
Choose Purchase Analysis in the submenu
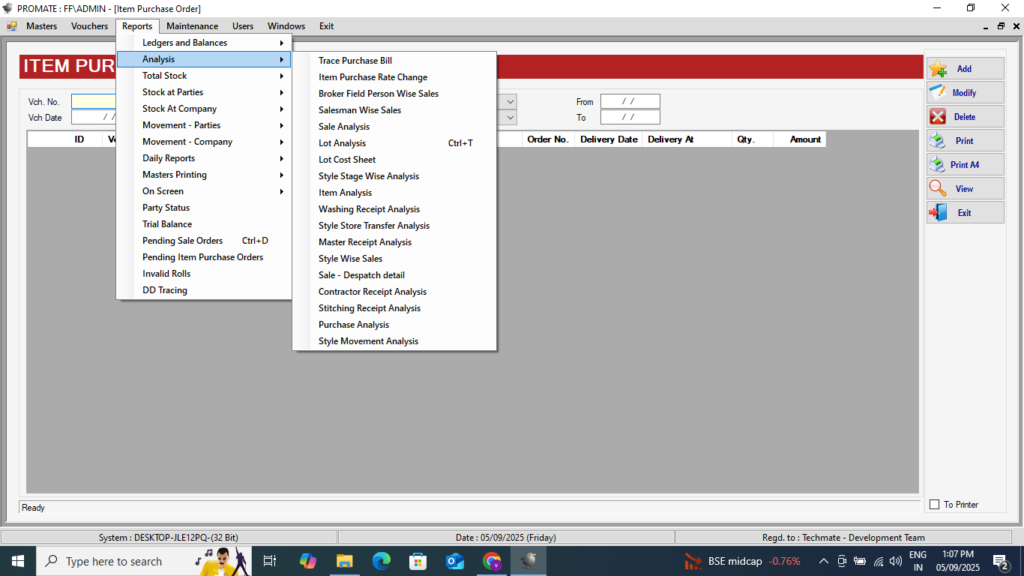click(353, 325)
